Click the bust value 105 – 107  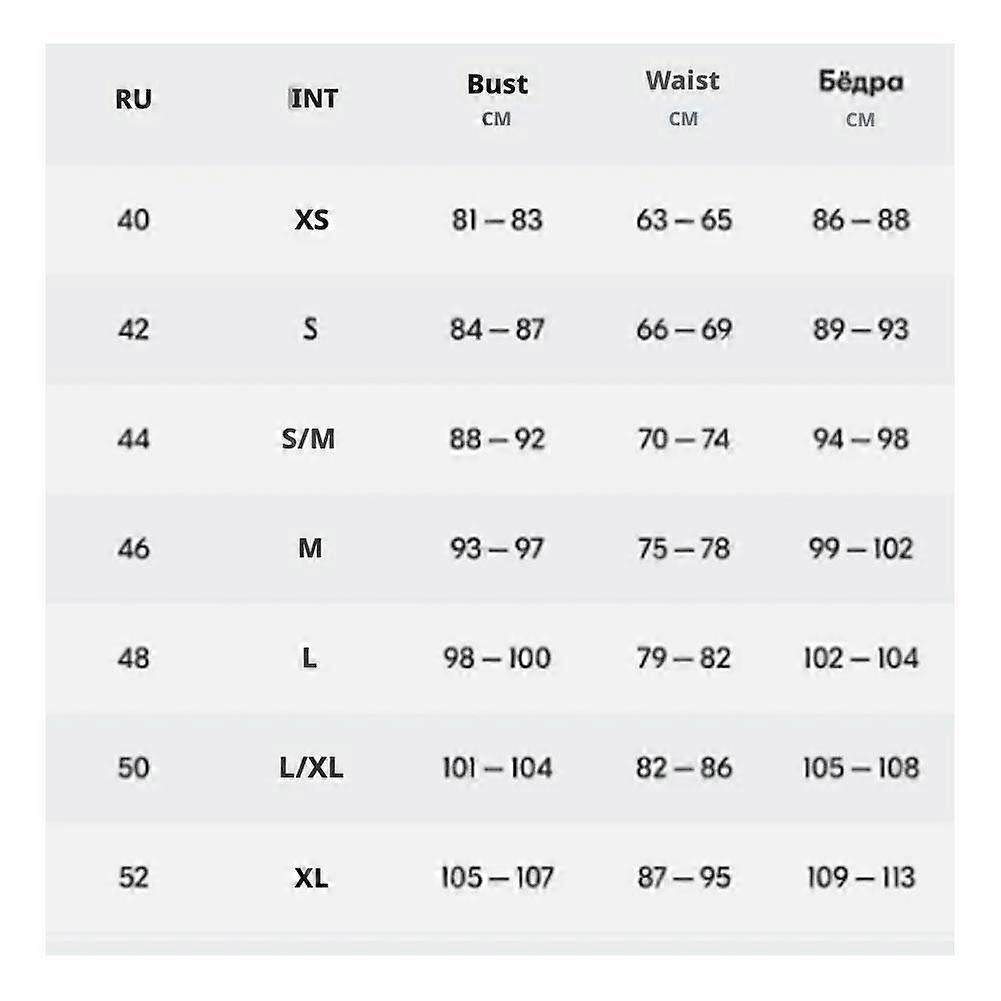point(497,878)
